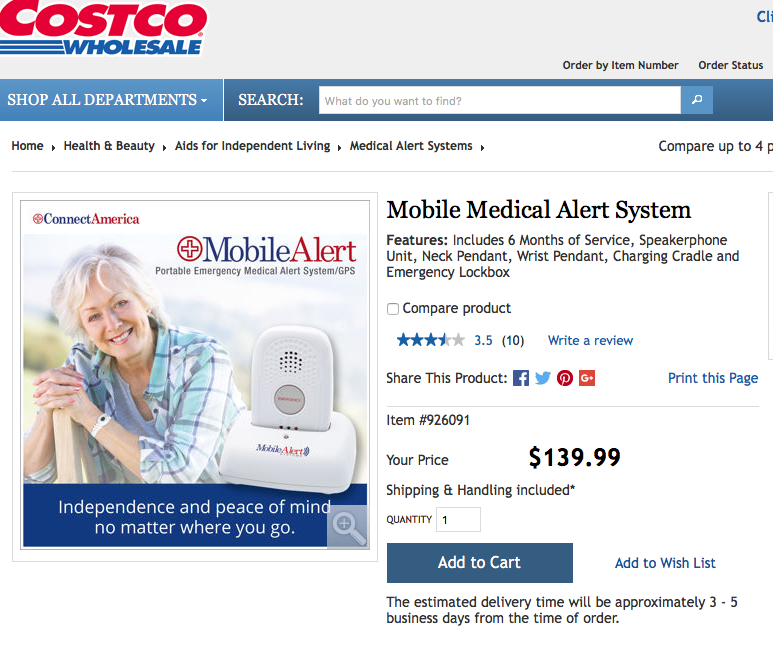
Task: Share product on Pinterest
Action: pos(565,378)
